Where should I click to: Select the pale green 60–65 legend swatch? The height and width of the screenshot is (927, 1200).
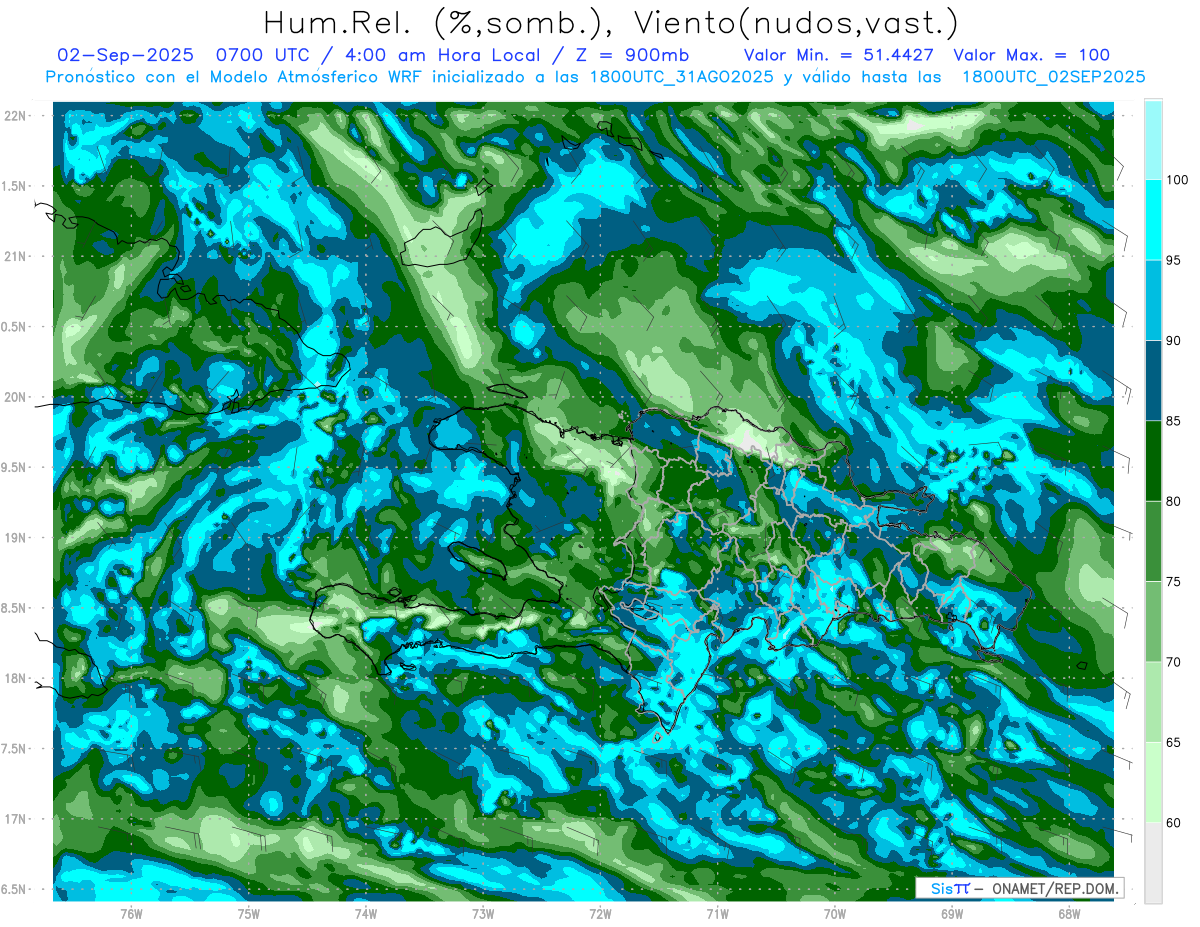pyautogui.click(x=1153, y=782)
